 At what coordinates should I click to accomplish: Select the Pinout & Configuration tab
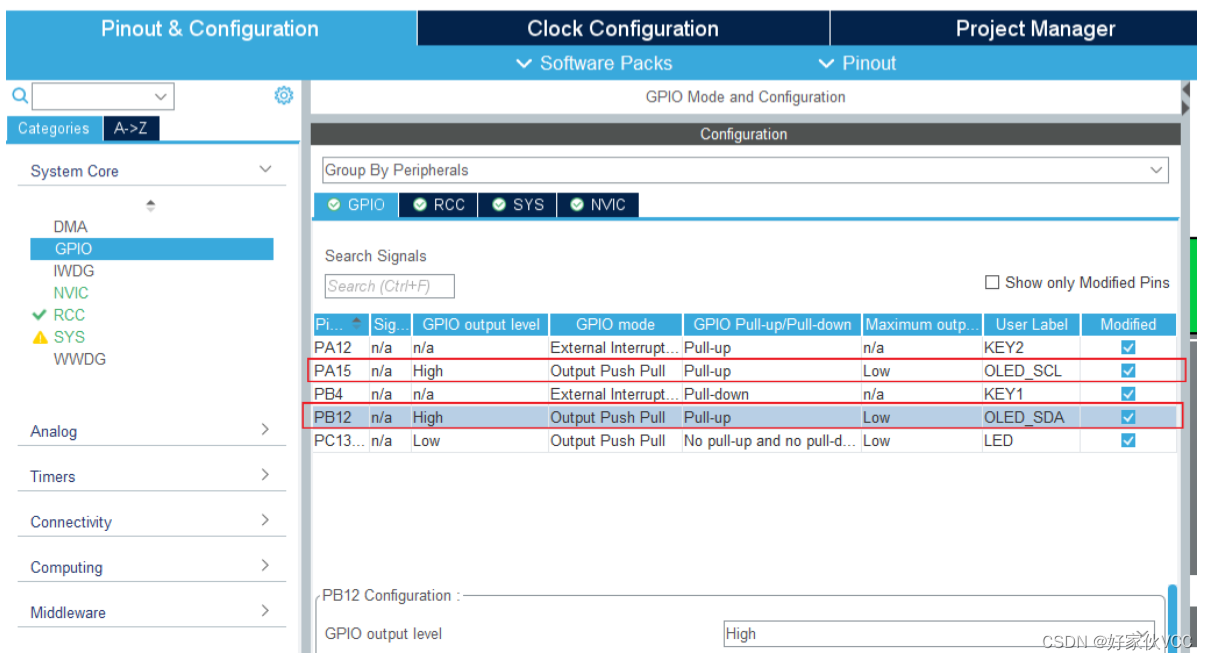(x=210, y=28)
